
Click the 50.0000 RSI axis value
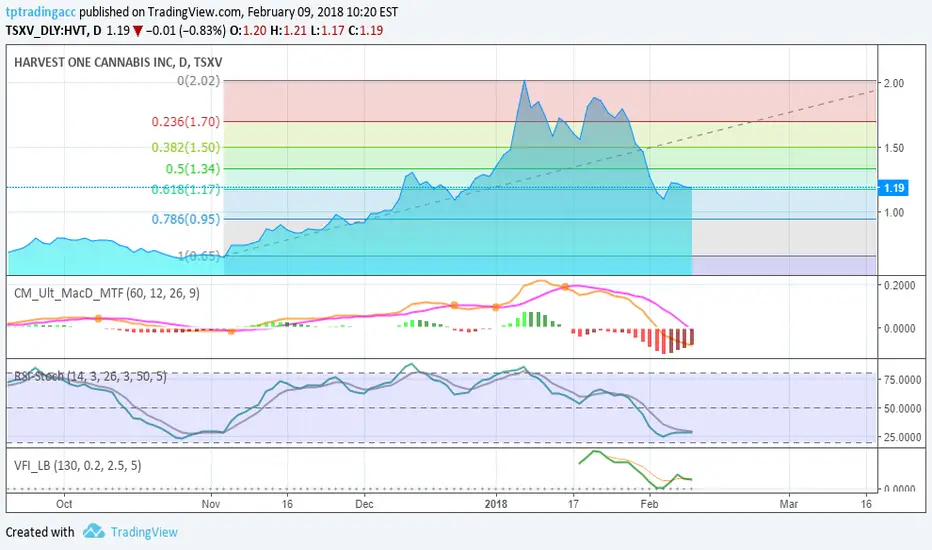tap(902, 408)
